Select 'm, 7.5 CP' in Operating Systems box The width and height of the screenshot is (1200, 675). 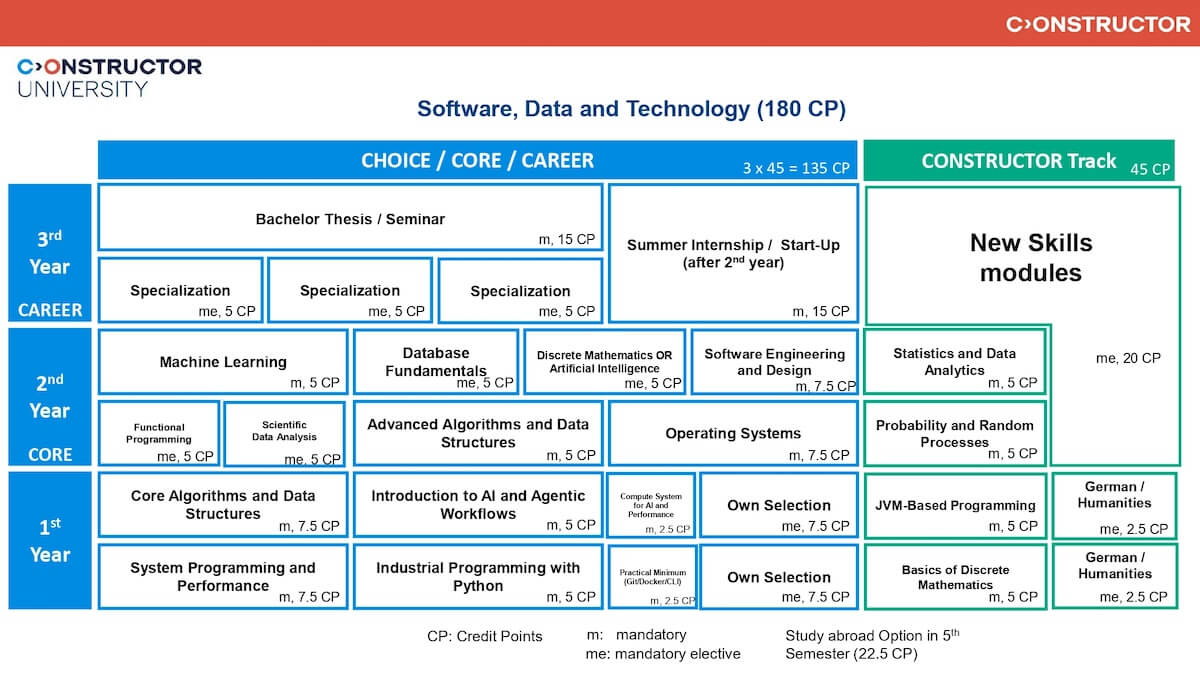817,455
